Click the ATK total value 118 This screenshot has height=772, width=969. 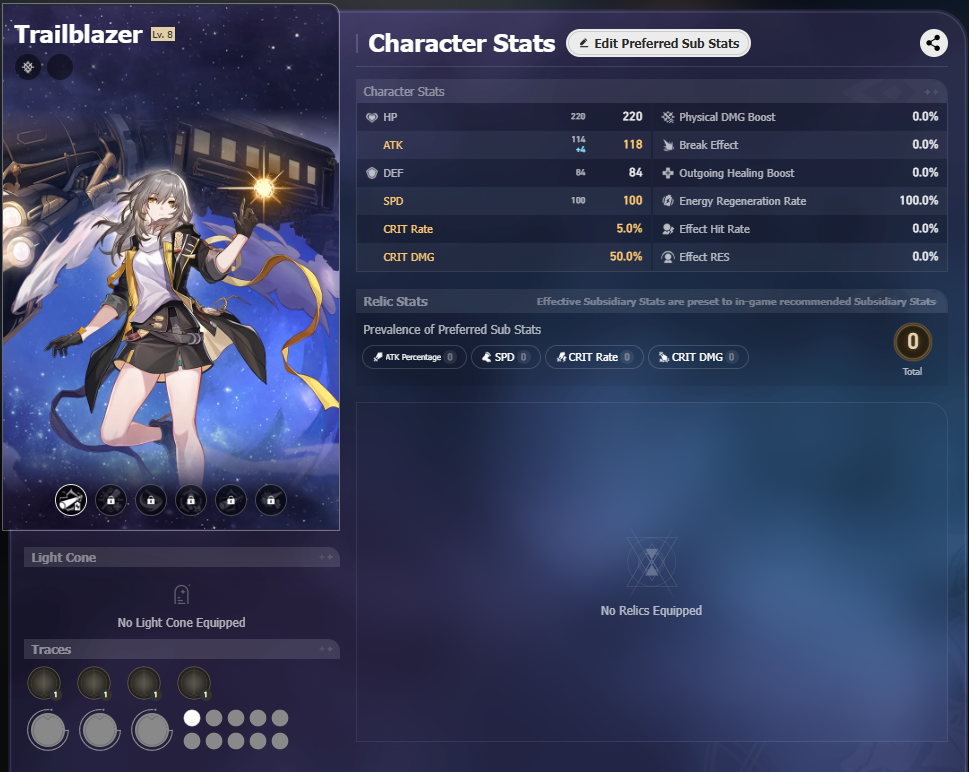[x=632, y=144]
